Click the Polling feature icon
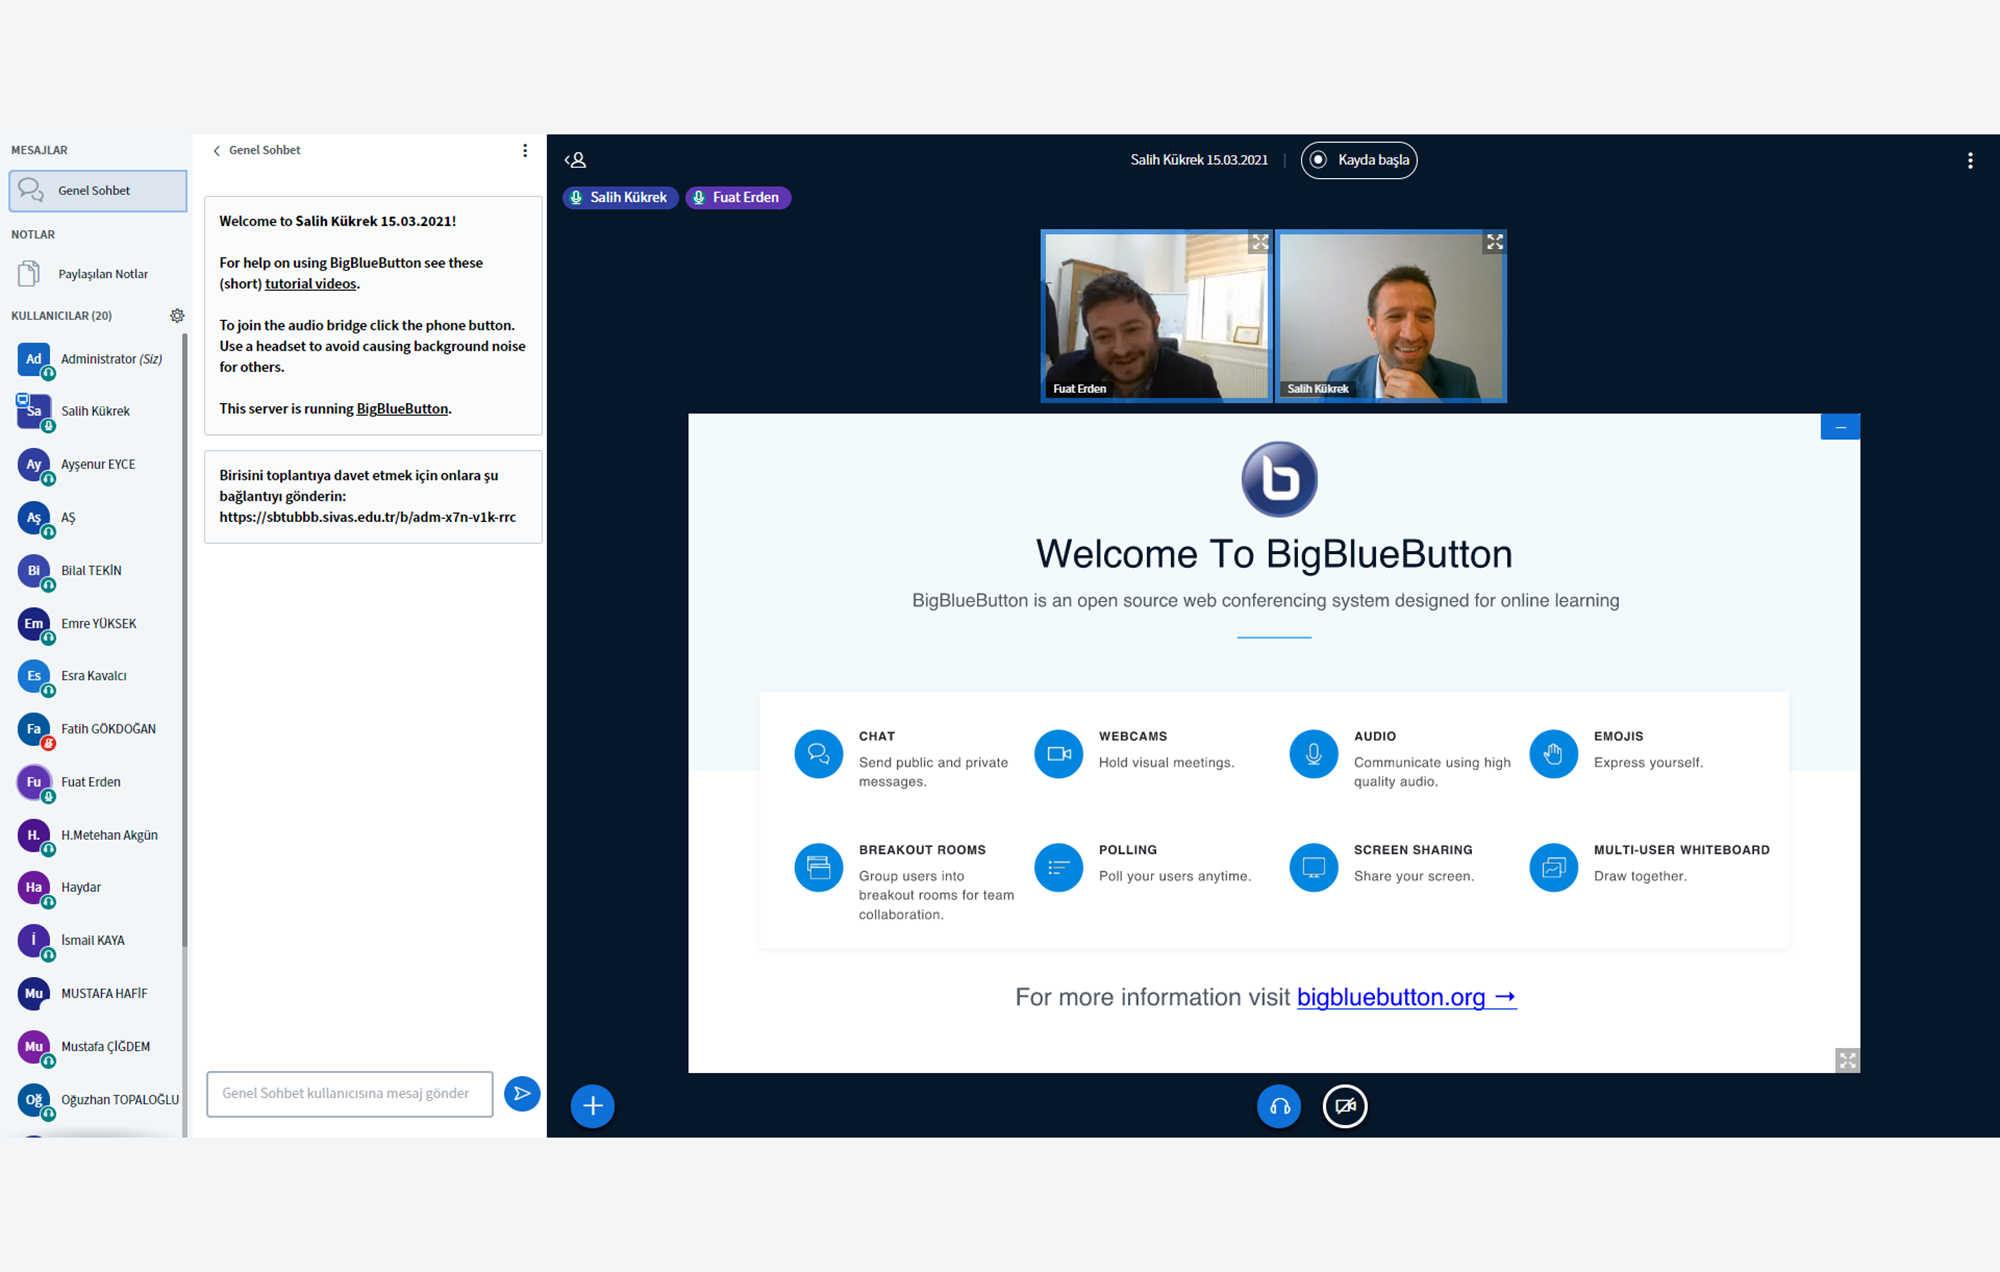The height and width of the screenshot is (1272, 2000). (1058, 867)
